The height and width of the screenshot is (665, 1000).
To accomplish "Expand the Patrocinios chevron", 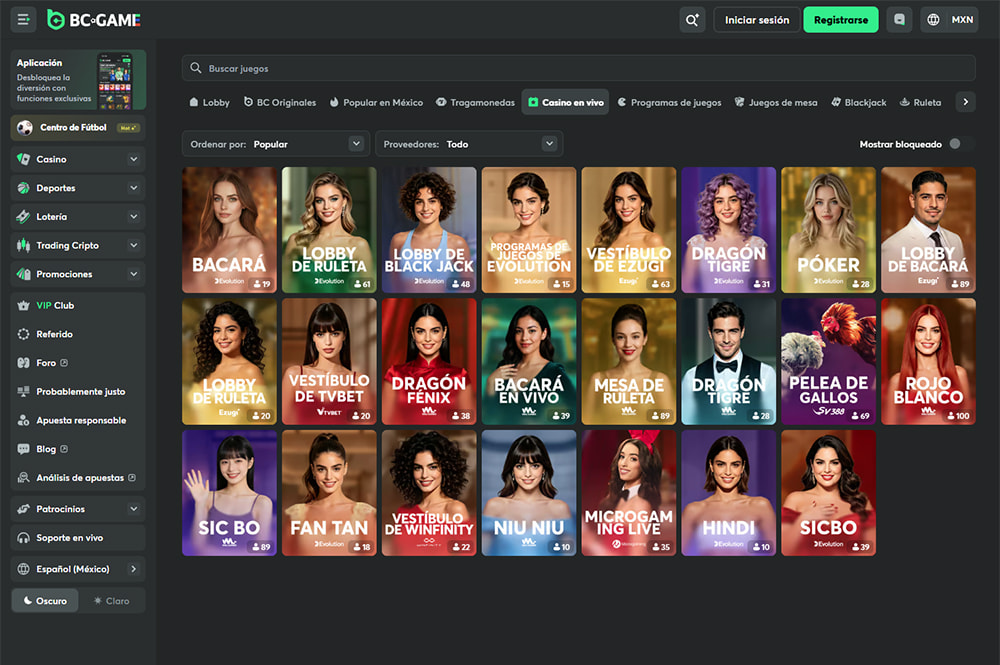I will pyautogui.click(x=133, y=509).
